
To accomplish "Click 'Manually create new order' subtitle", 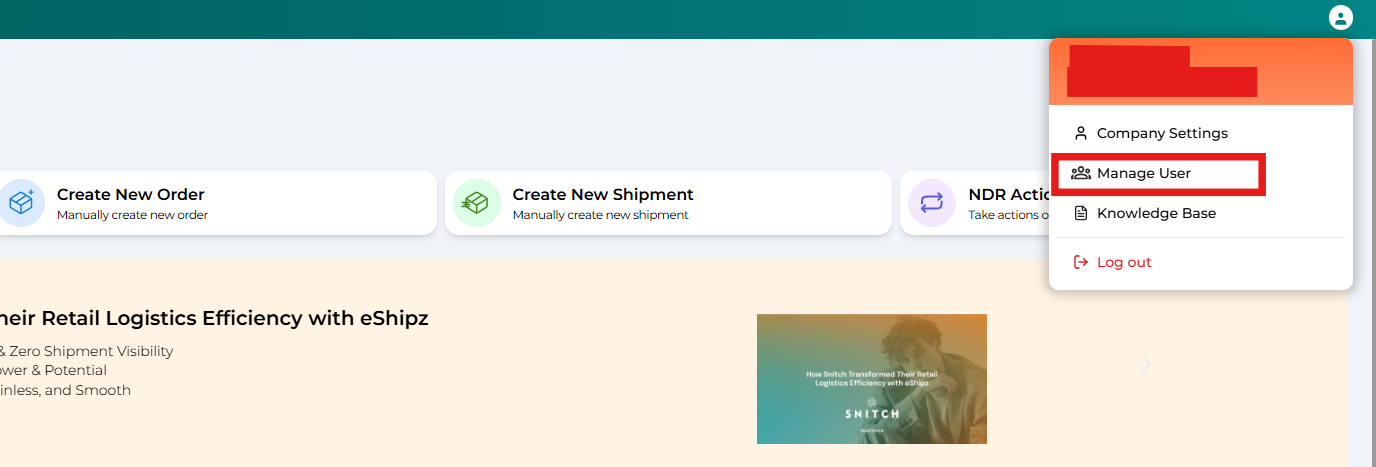I will pos(132,215).
